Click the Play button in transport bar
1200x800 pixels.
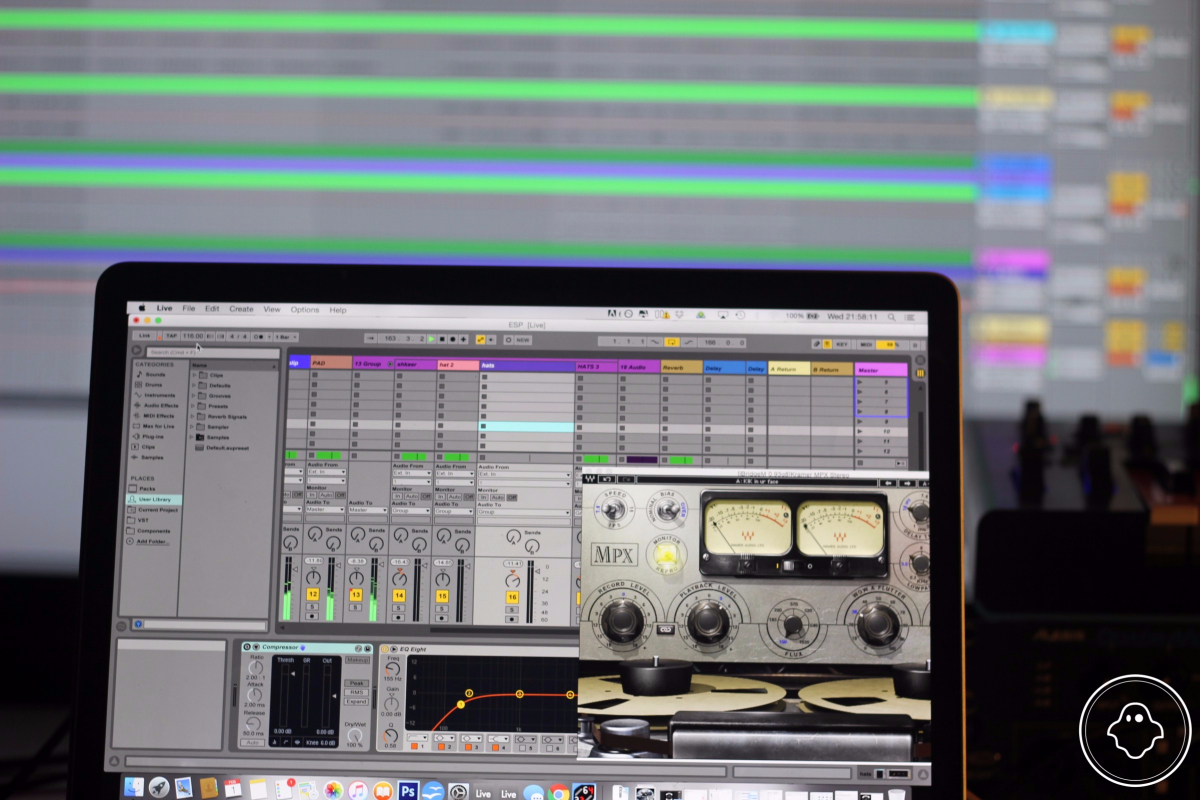click(431, 339)
